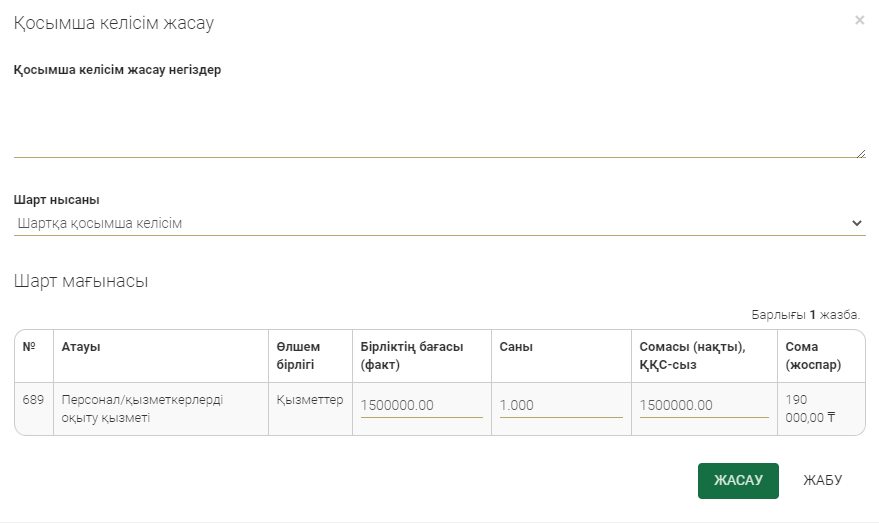Click the ЖАБУ button
The width and height of the screenshot is (879, 523).
pyautogui.click(x=822, y=480)
